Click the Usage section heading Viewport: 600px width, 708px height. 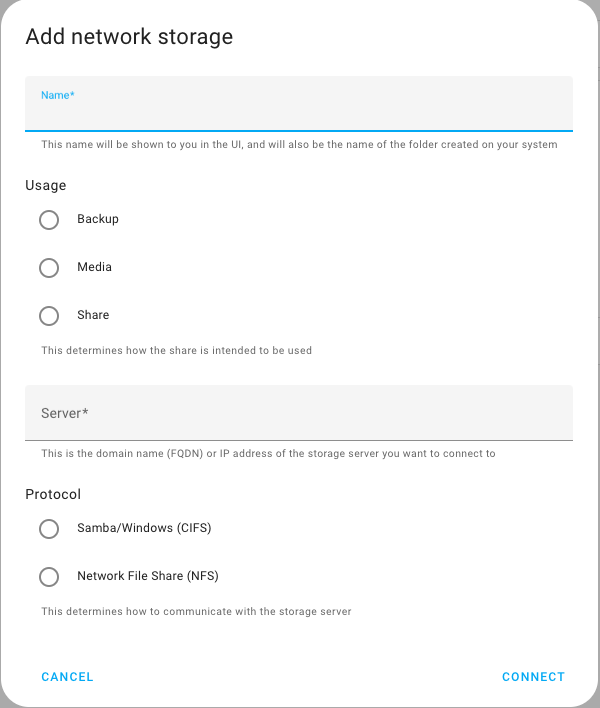click(46, 186)
